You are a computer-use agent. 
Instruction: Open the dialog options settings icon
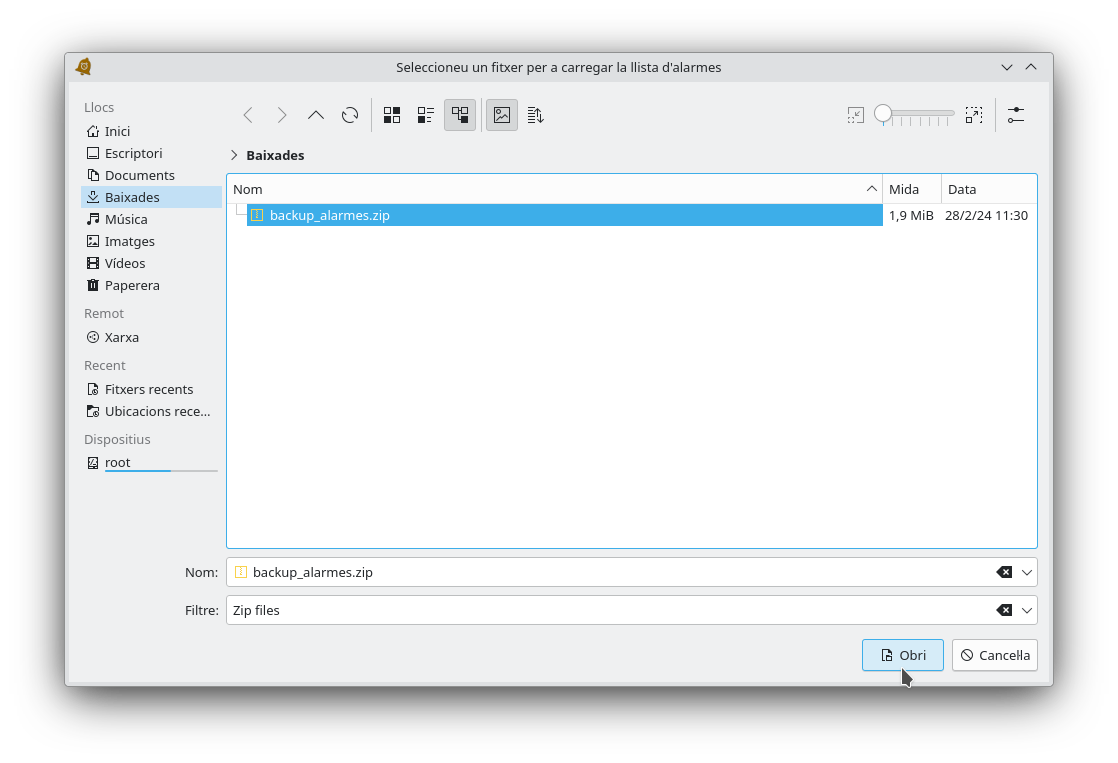pos(1016,115)
